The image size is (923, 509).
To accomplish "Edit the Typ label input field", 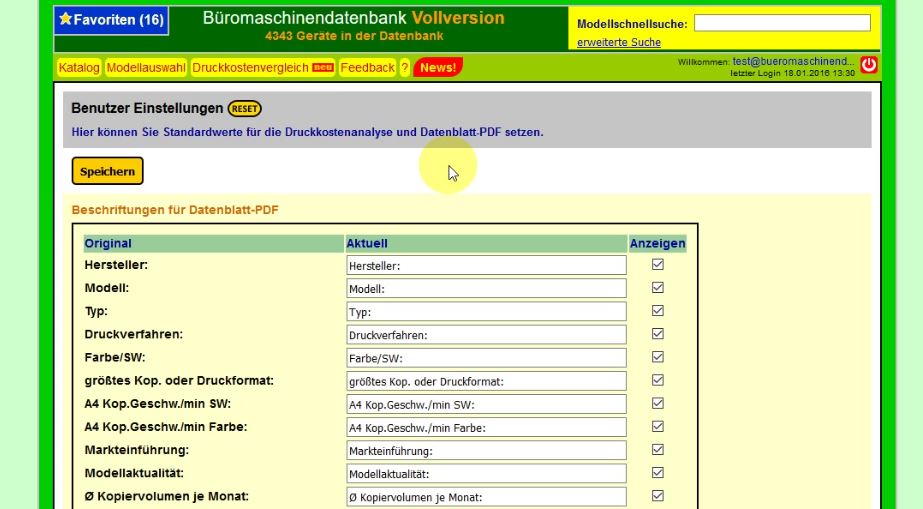I will [x=486, y=311].
